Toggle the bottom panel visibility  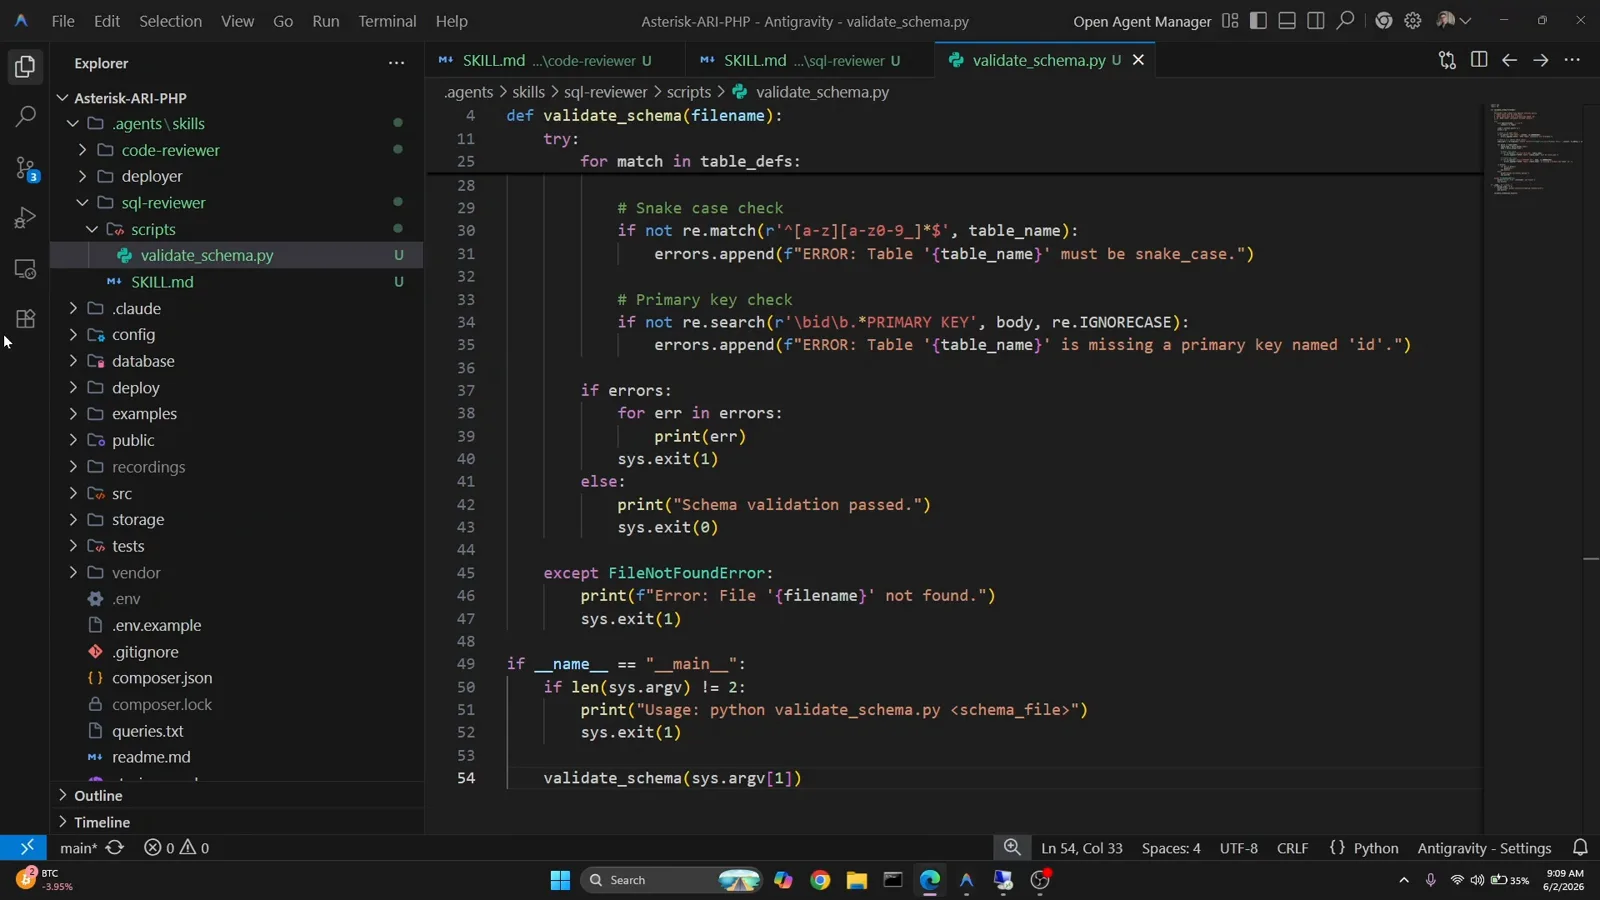[1287, 21]
